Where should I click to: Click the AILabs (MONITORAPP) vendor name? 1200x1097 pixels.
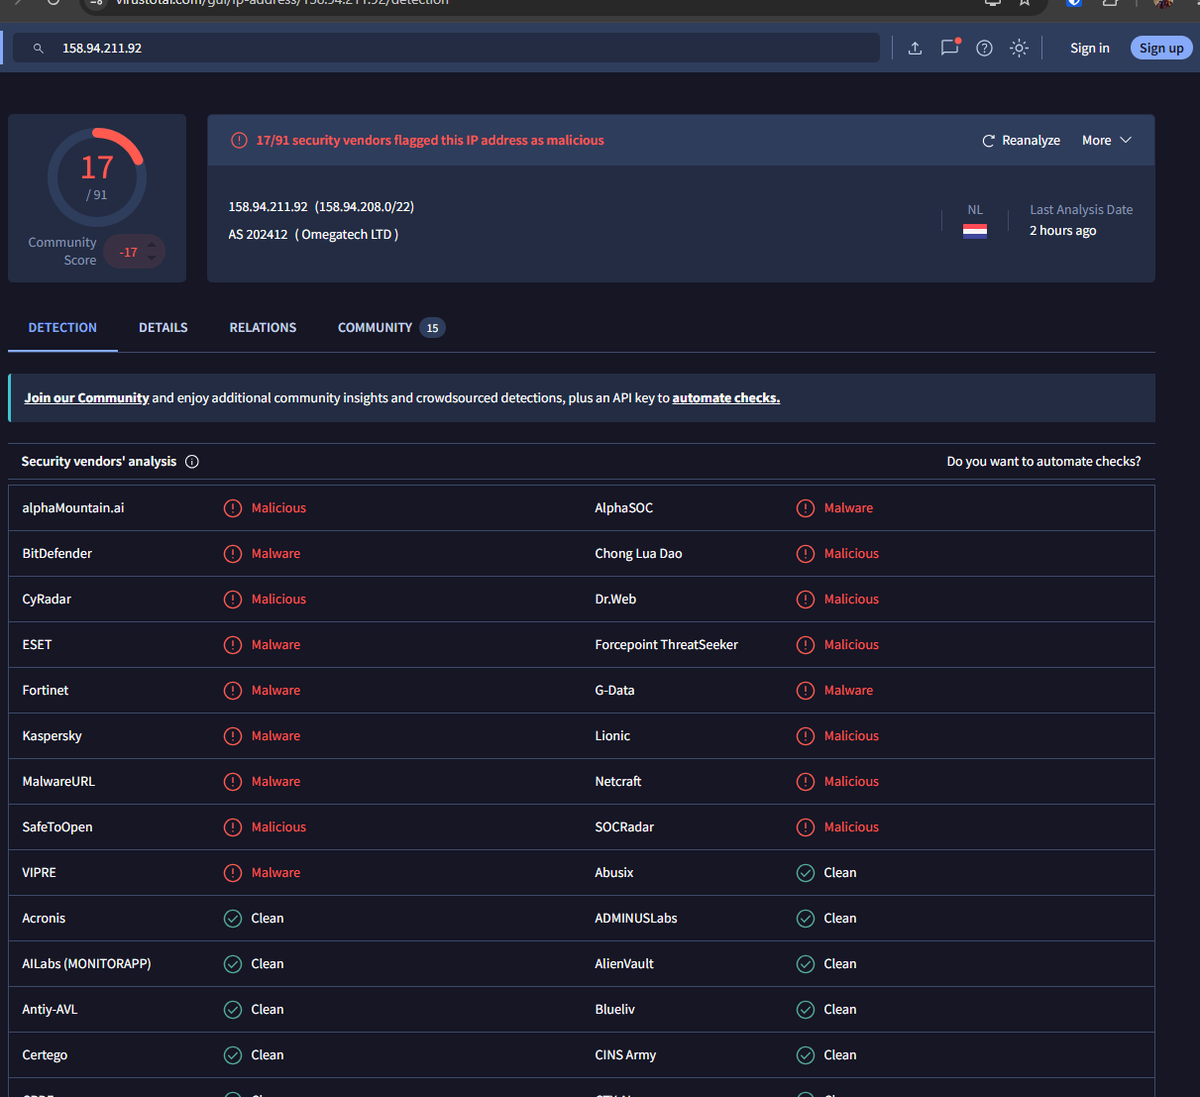coord(87,964)
